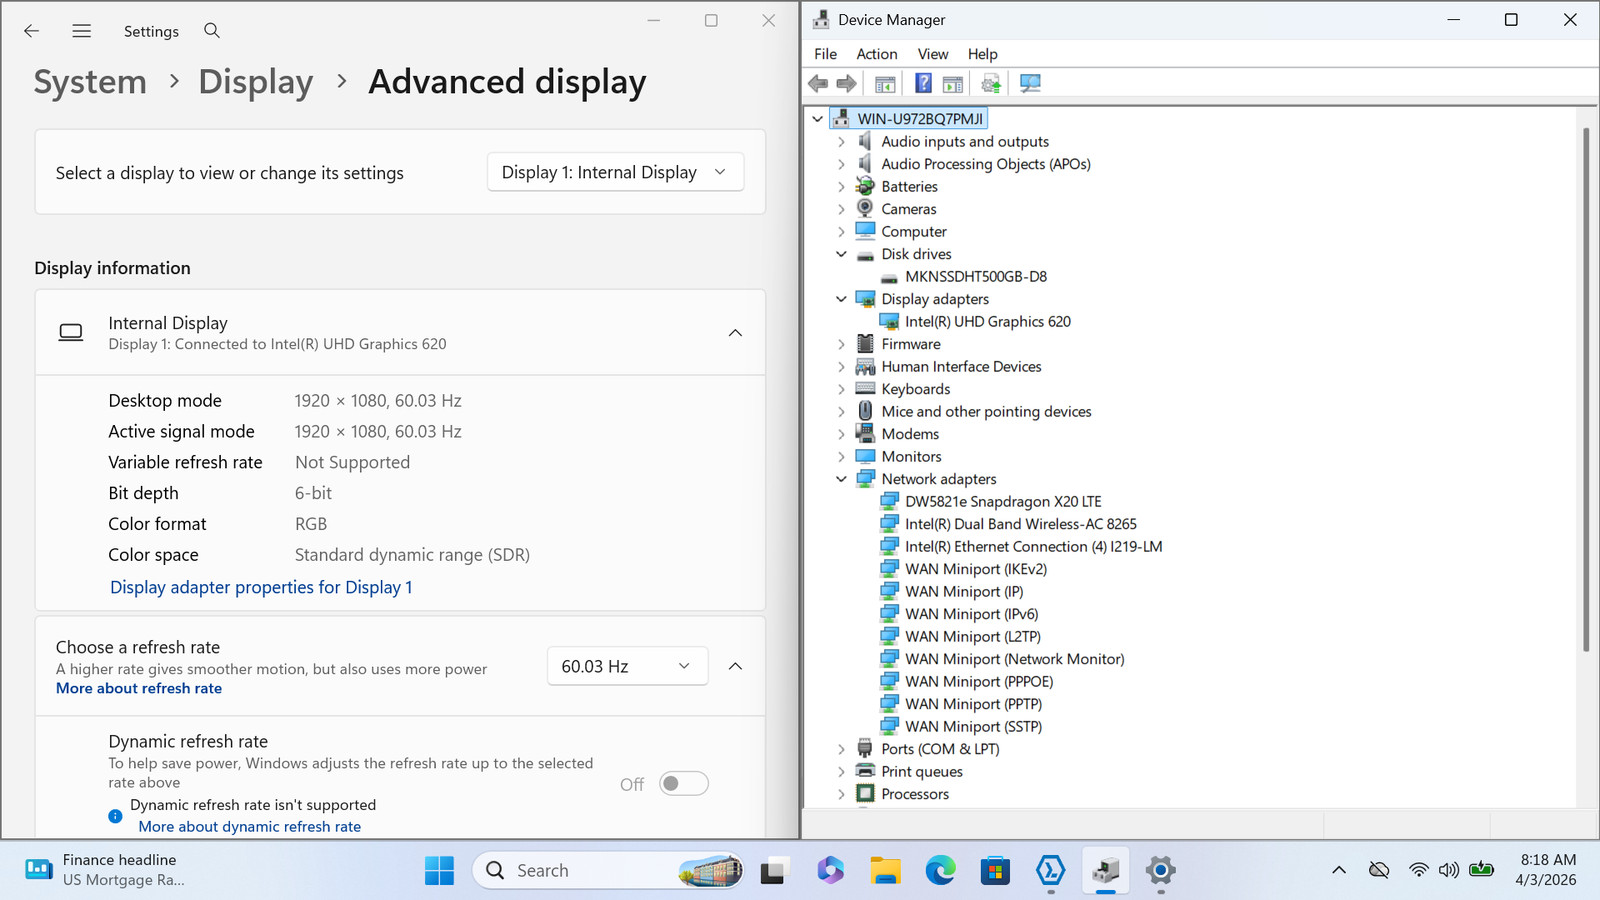The height and width of the screenshot is (900, 1600).
Task: Show hidden system tray icons chevron
Action: tap(1339, 871)
